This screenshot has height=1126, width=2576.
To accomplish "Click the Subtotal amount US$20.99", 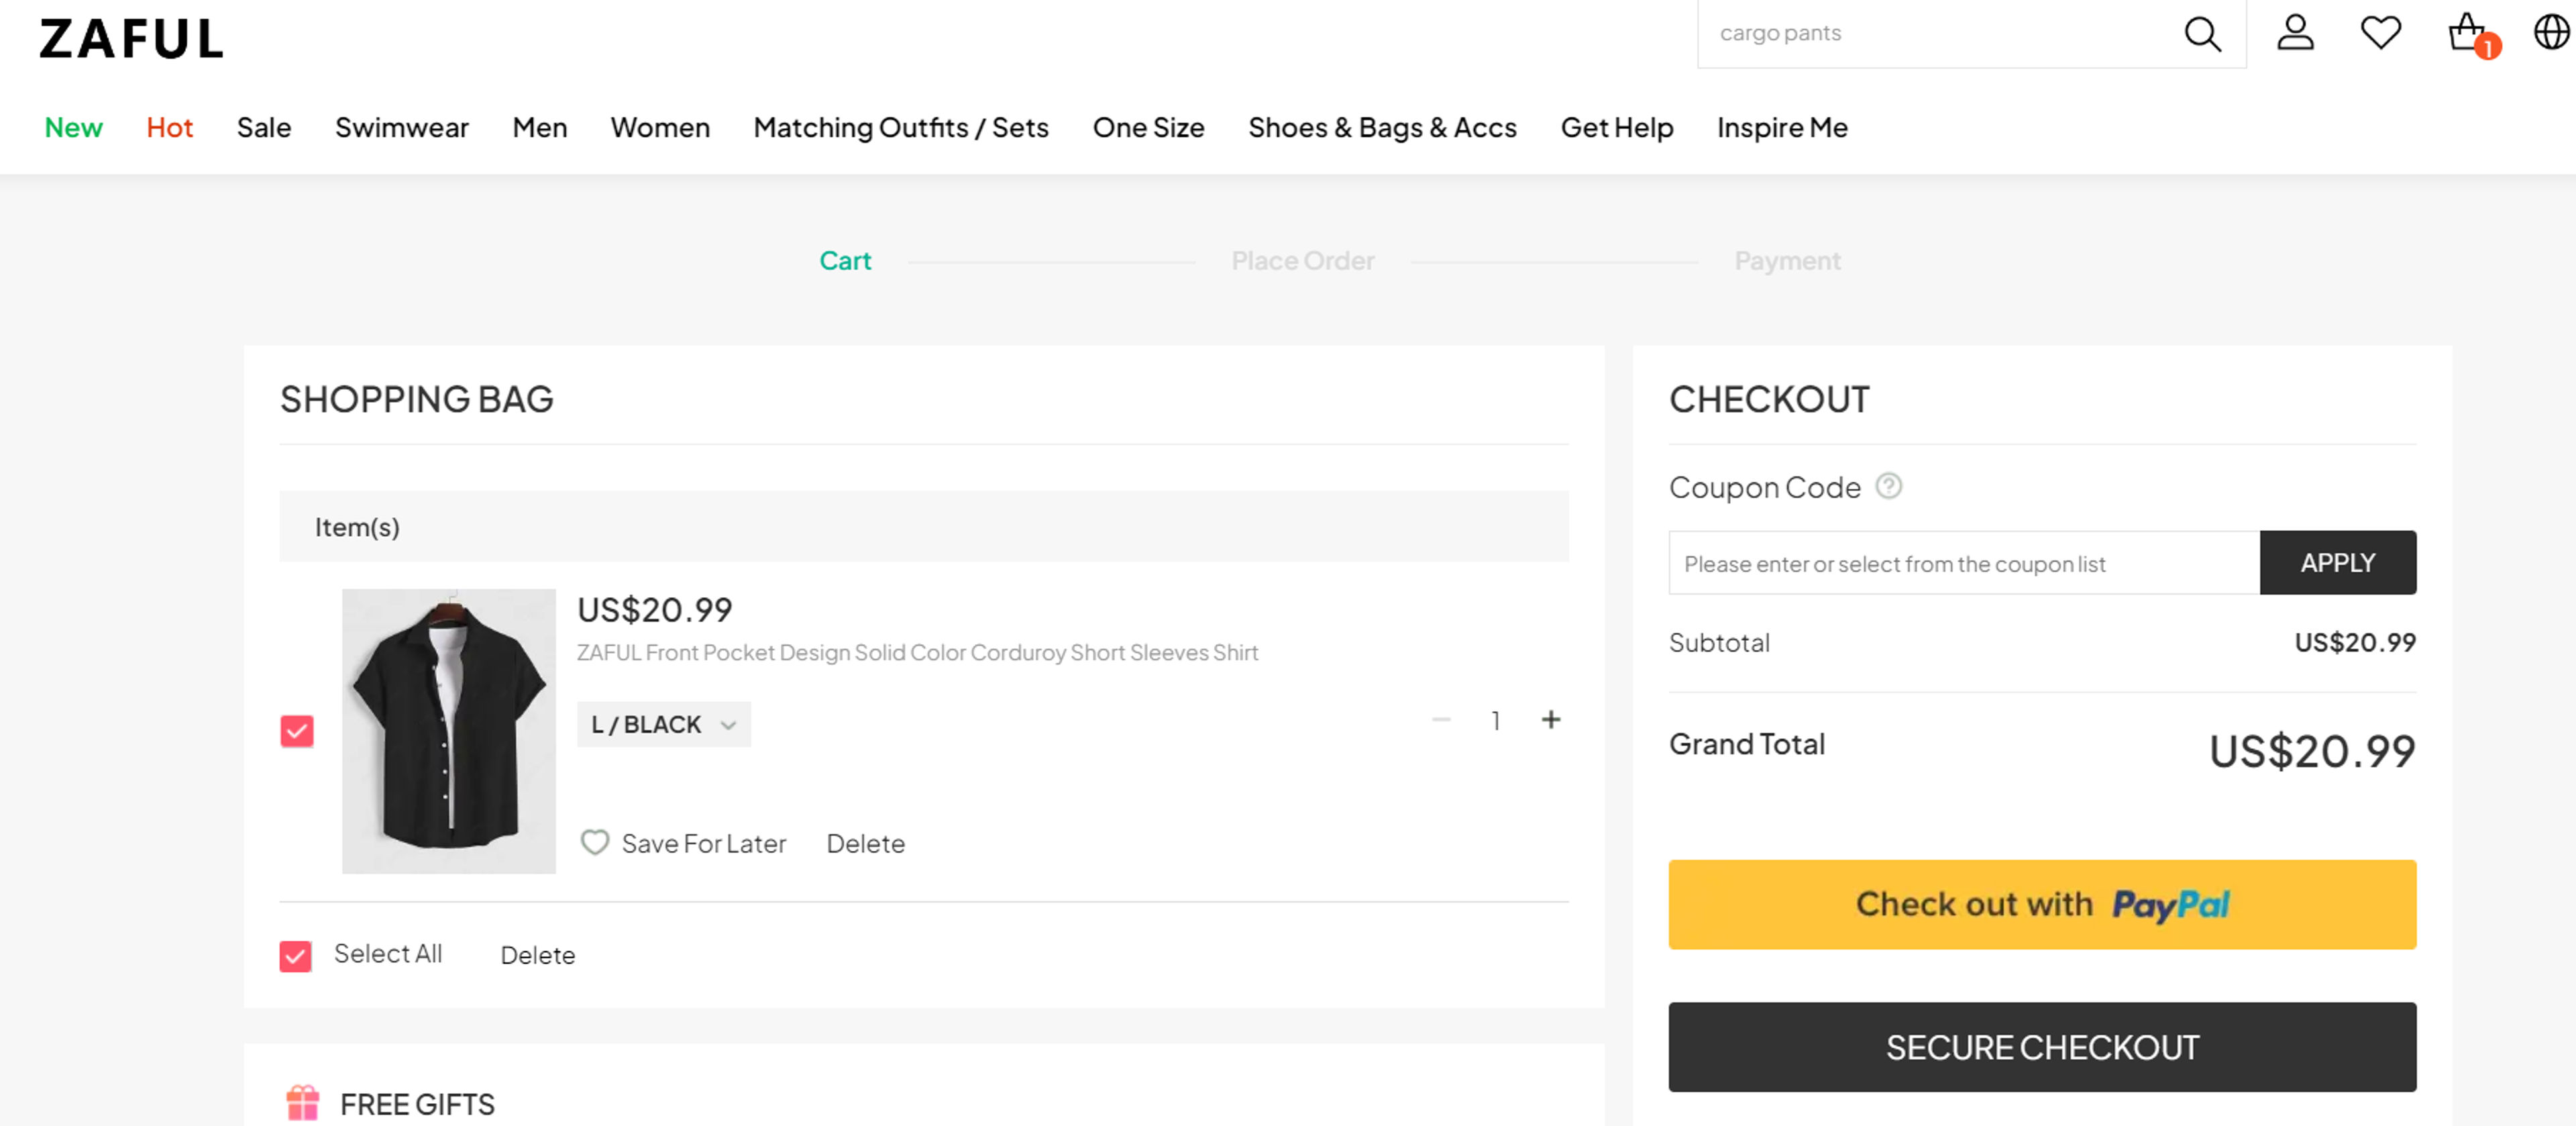I will point(2355,642).
